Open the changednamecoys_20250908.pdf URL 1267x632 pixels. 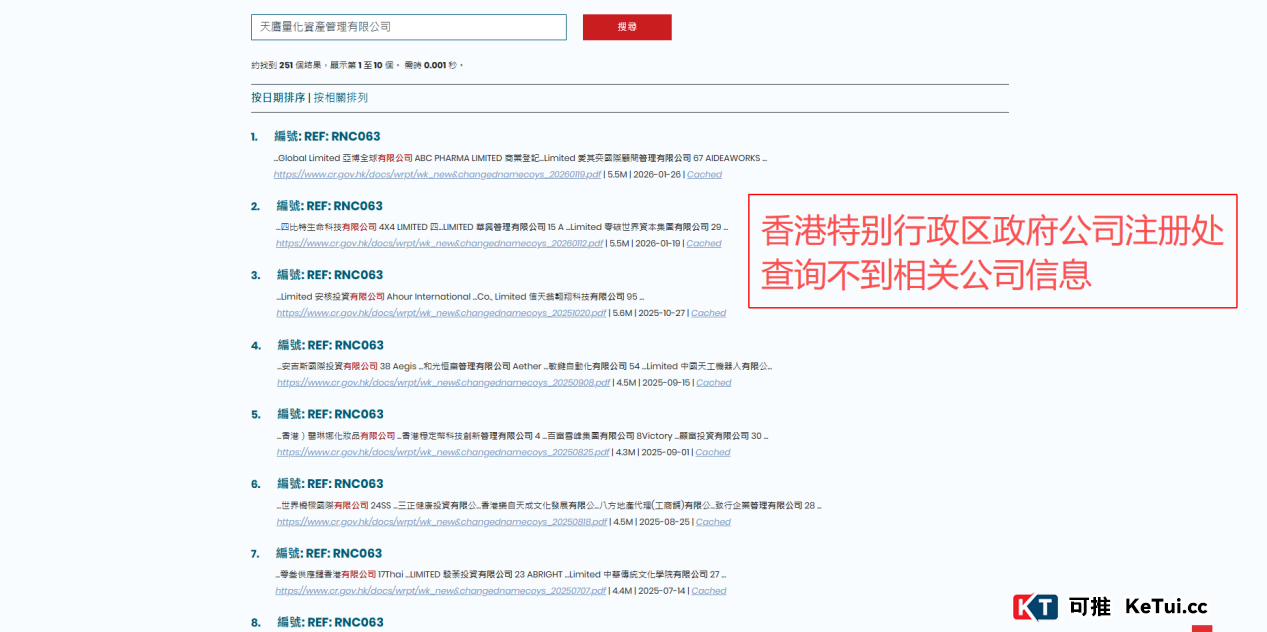(444, 382)
